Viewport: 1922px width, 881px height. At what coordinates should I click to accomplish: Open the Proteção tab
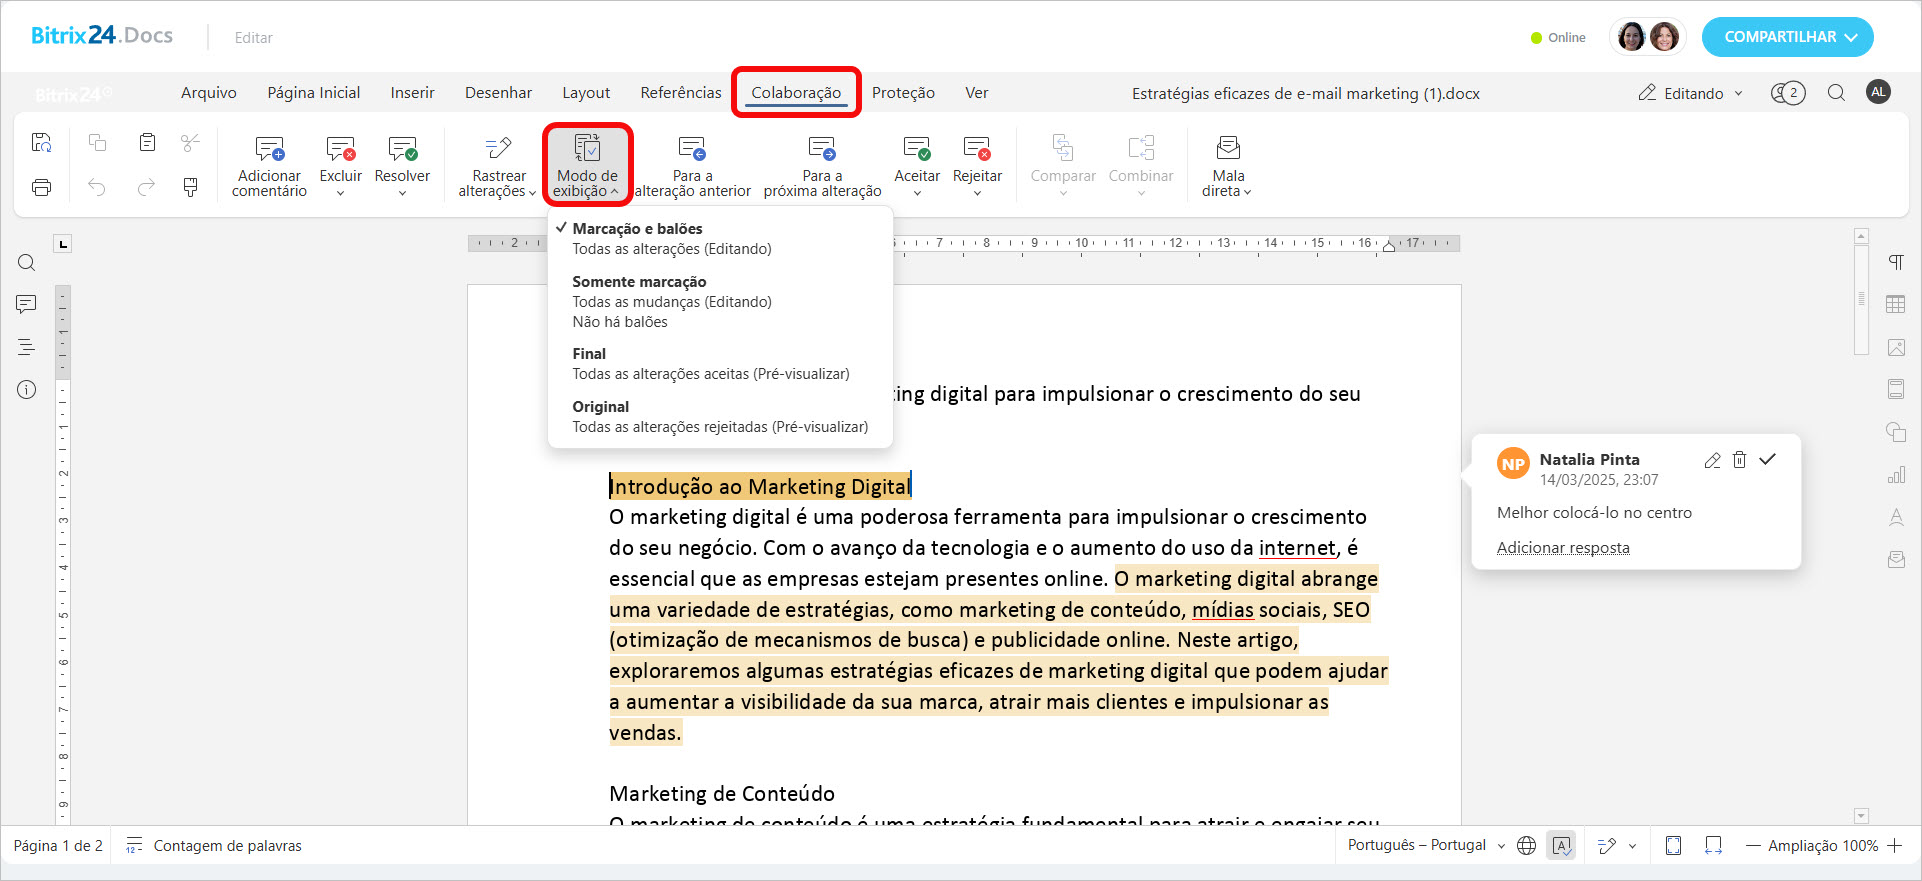[x=902, y=93]
